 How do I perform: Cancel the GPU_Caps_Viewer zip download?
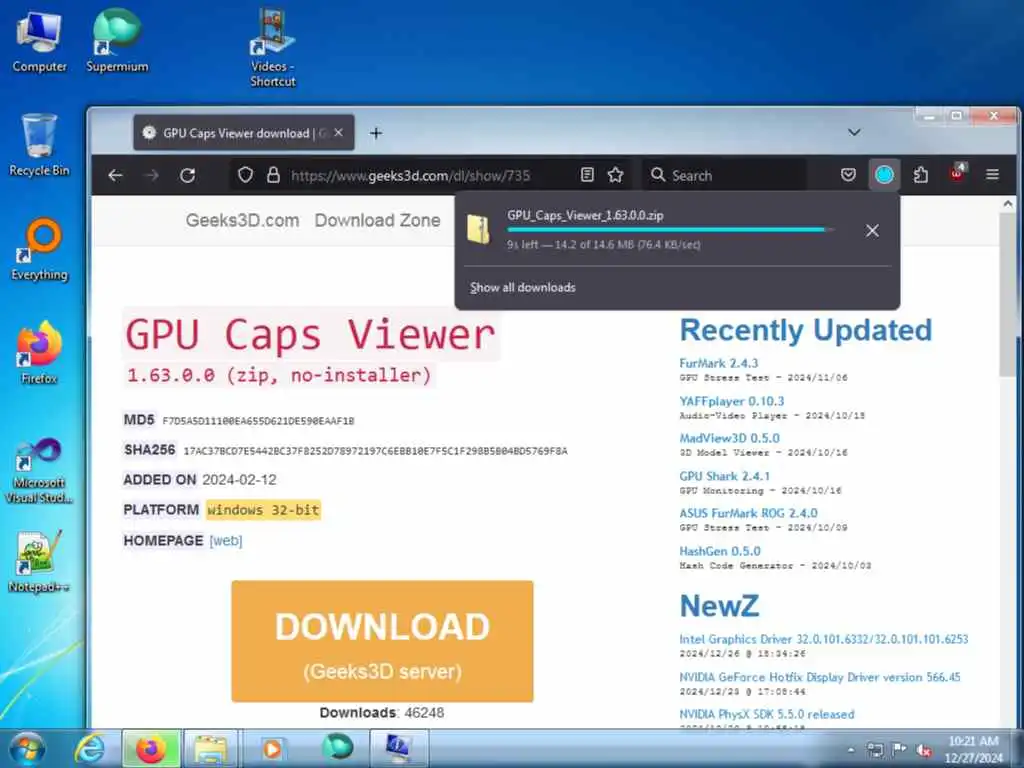coord(872,231)
